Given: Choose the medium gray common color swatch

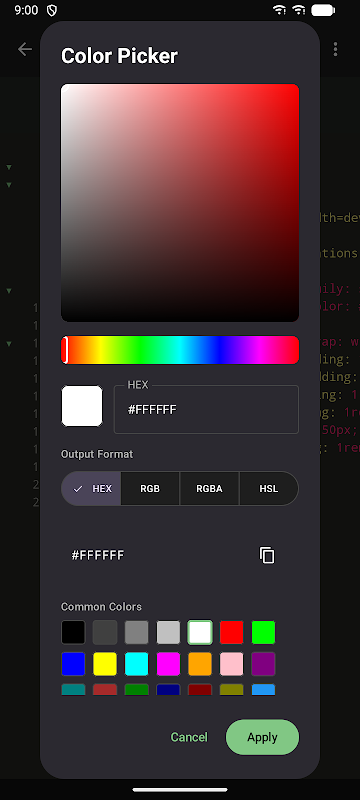Looking at the screenshot, I should coord(137,632).
